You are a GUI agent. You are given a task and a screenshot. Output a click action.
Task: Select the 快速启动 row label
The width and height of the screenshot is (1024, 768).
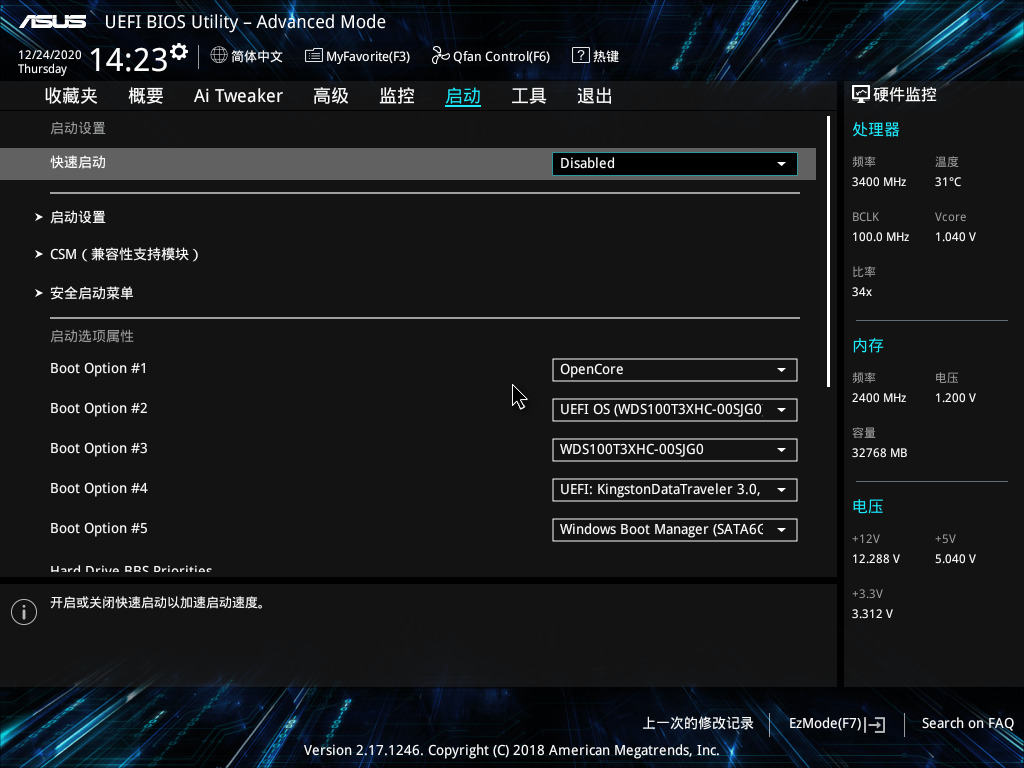[78, 162]
